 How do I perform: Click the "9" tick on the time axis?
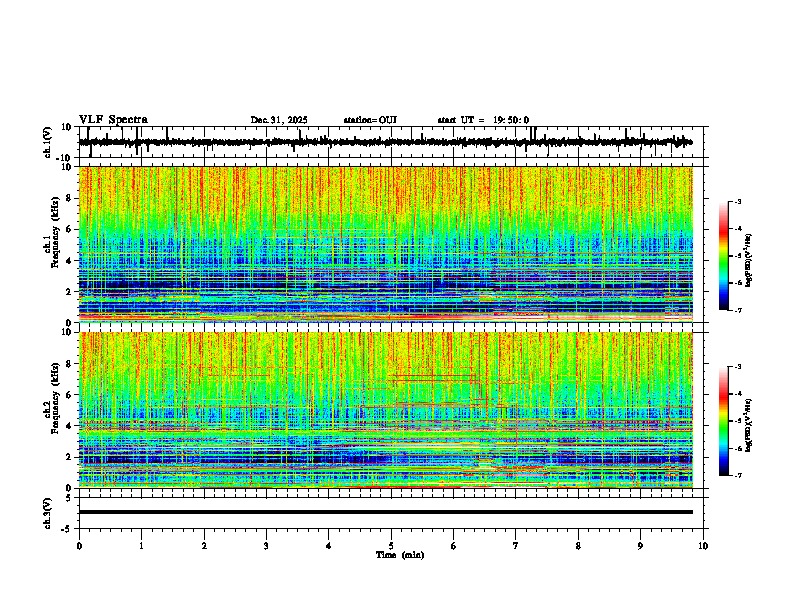[x=640, y=546]
